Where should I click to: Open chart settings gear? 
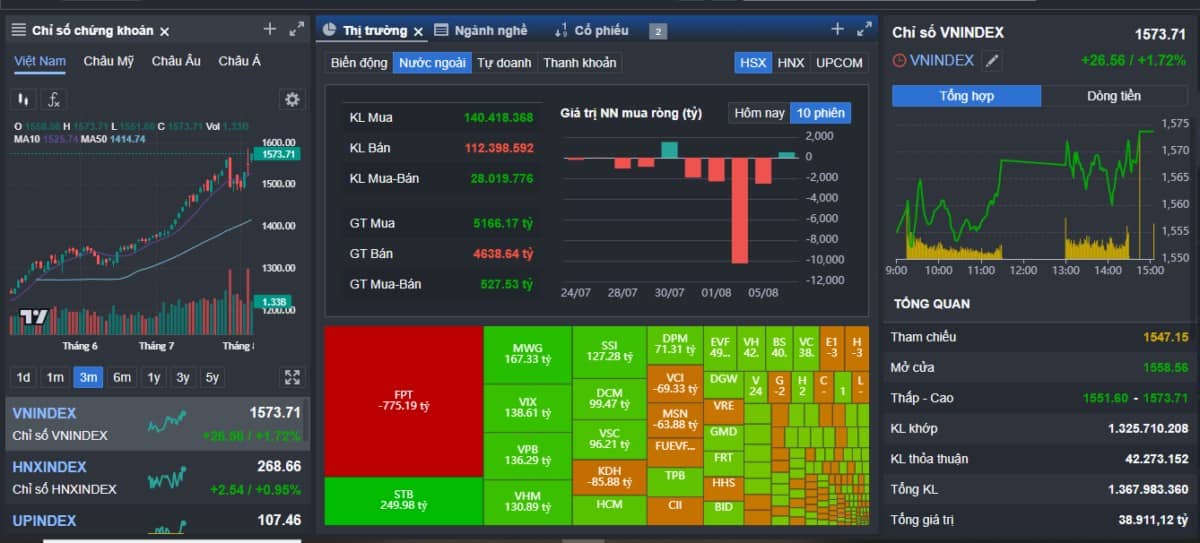(x=292, y=99)
